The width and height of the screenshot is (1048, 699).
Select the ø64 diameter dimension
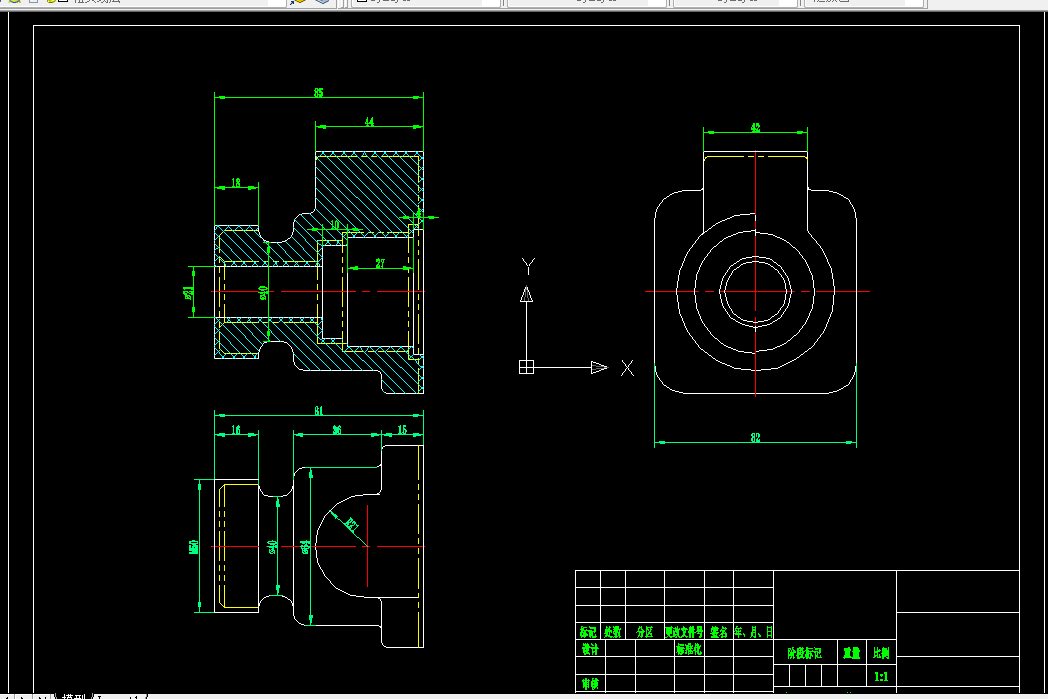click(x=305, y=547)
